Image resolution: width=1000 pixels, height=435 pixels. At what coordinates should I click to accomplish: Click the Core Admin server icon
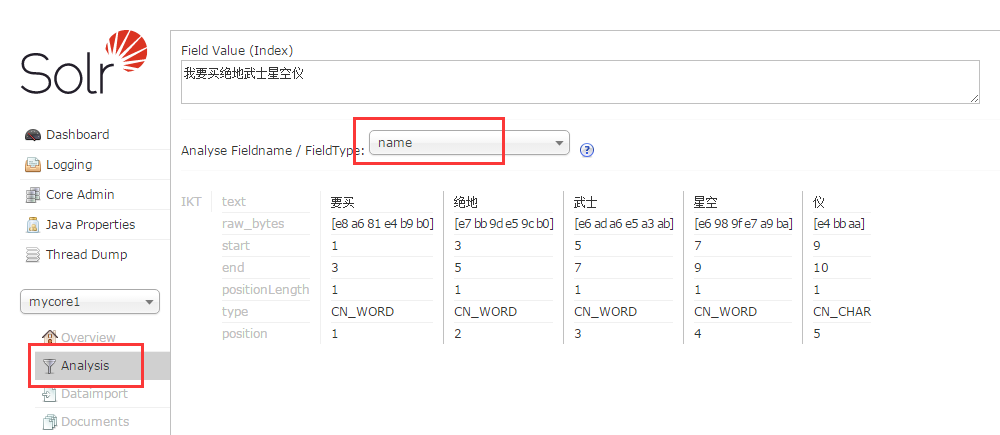point(33,195)
